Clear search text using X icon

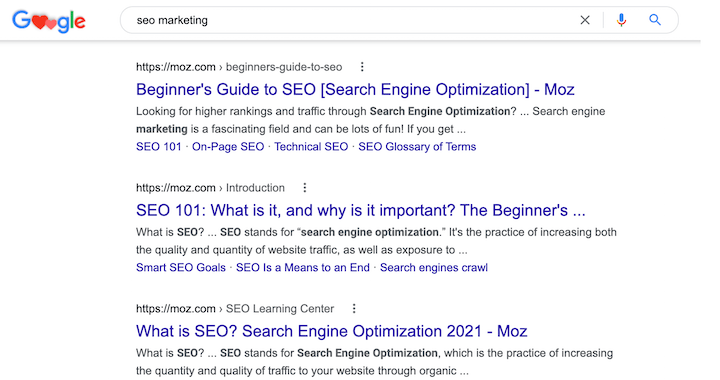click(585, 20)
